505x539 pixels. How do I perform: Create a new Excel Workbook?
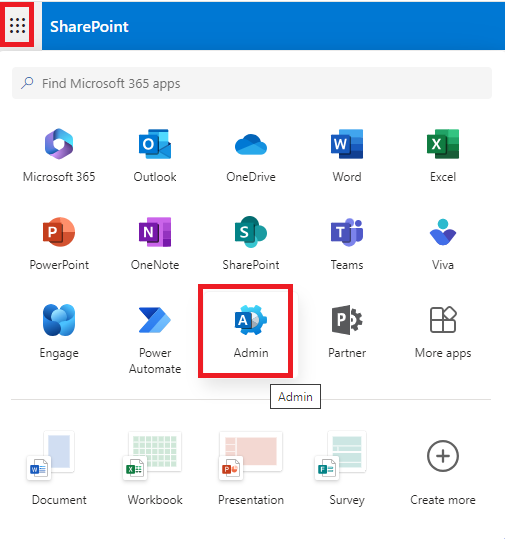click(155, 469)
